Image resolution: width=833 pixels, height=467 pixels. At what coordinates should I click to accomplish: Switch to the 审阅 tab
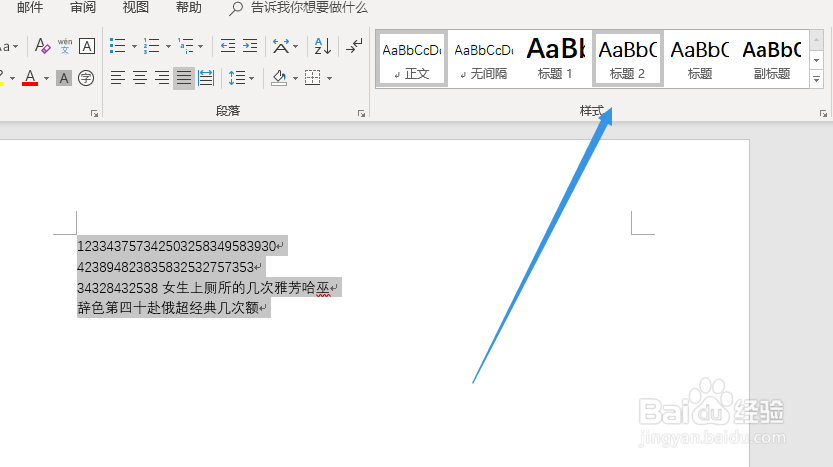(x=83, y=7)
